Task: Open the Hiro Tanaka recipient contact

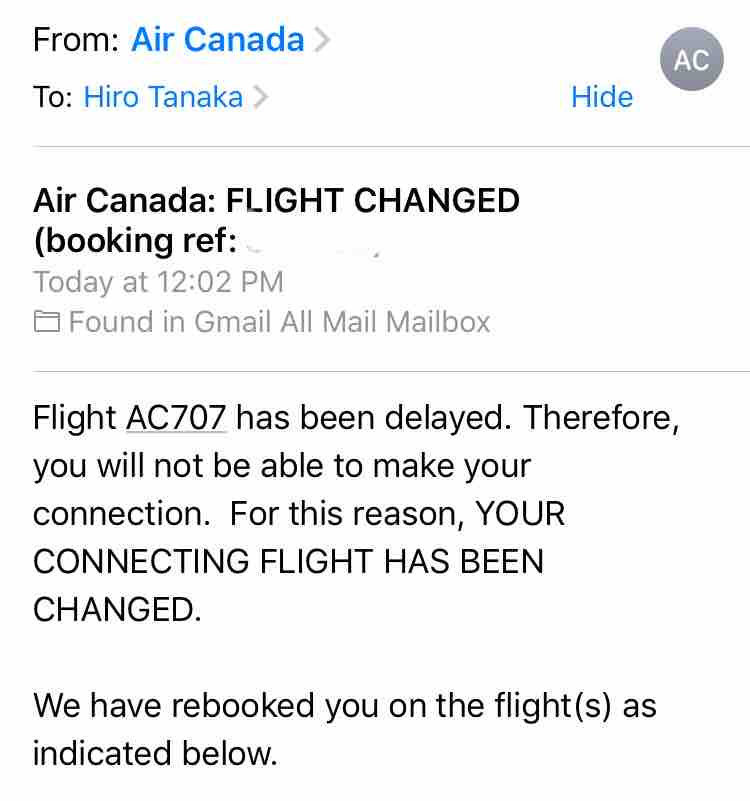Action: 163,97
